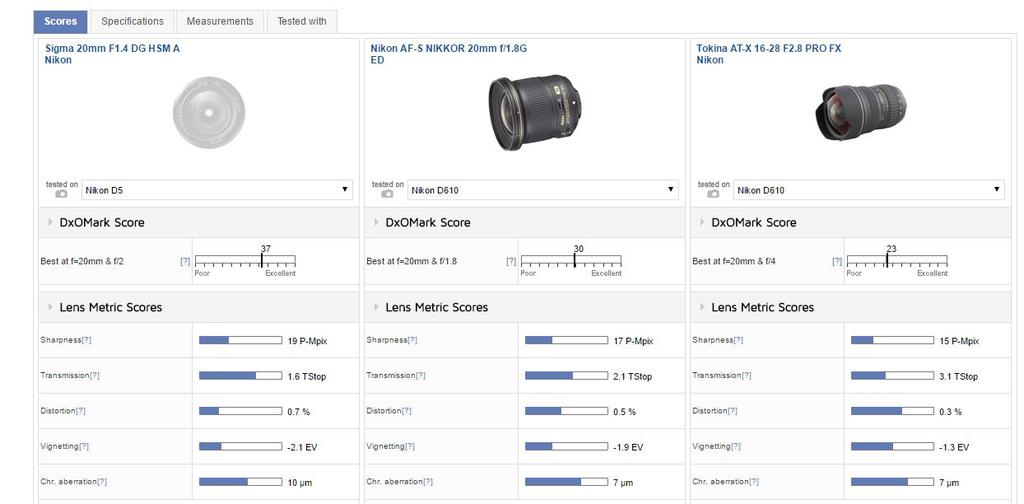This screenshot has width=1024, height=504.
Task: Open the Tested with tab
Action: [301, 21]
